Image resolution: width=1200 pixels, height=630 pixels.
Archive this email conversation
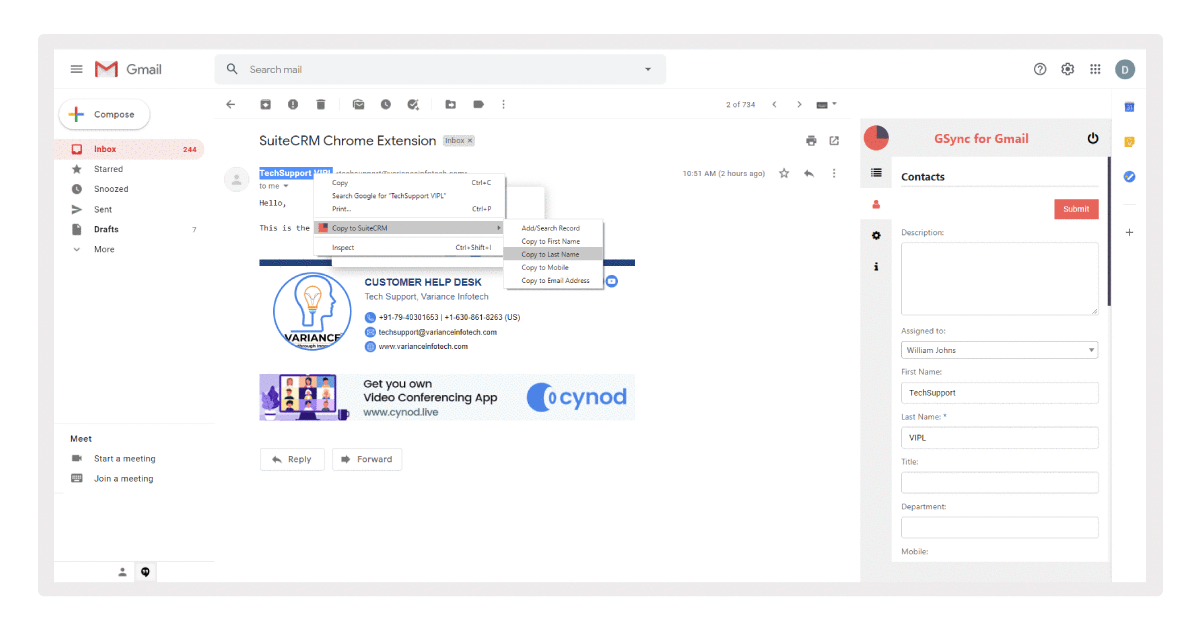tap(265, 104)
